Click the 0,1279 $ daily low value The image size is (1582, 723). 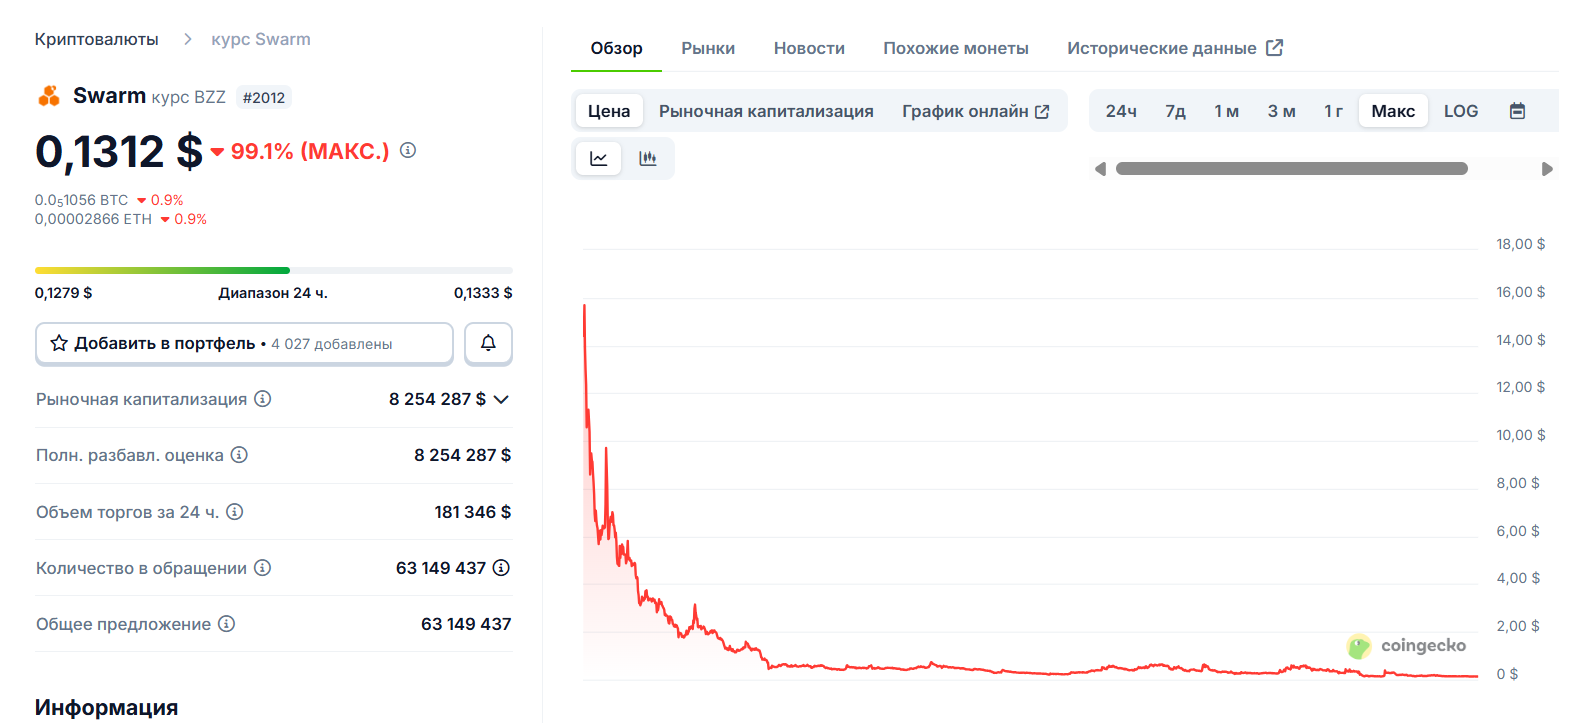[63, 293]
